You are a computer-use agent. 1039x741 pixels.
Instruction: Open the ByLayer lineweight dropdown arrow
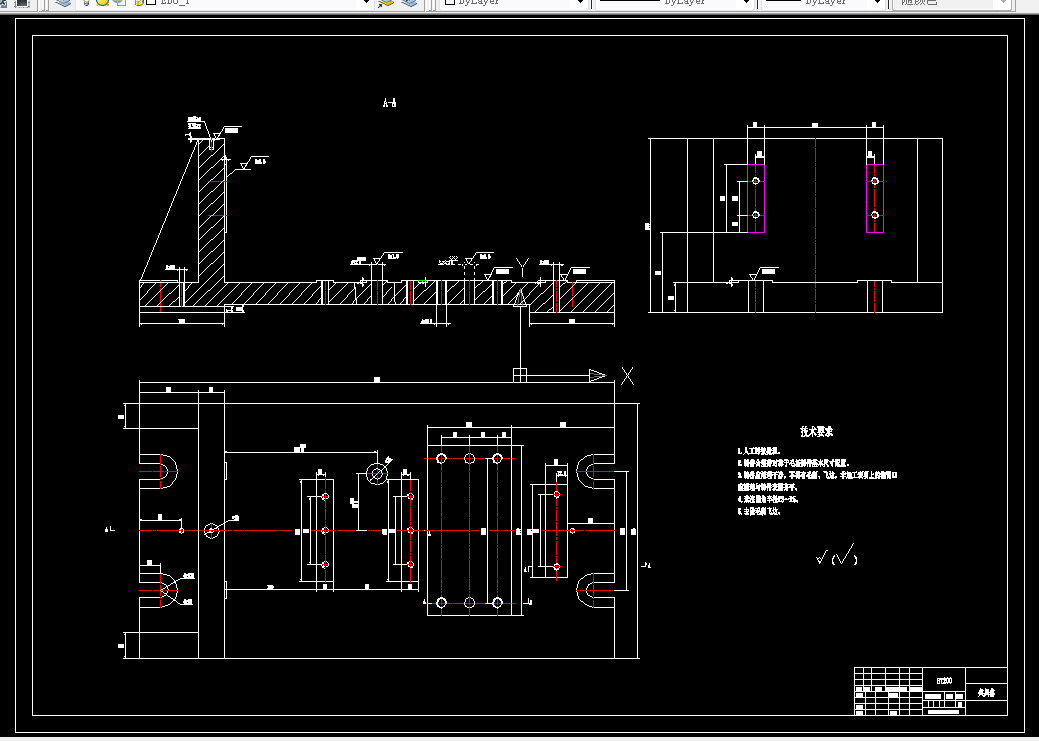coord(878,3)
